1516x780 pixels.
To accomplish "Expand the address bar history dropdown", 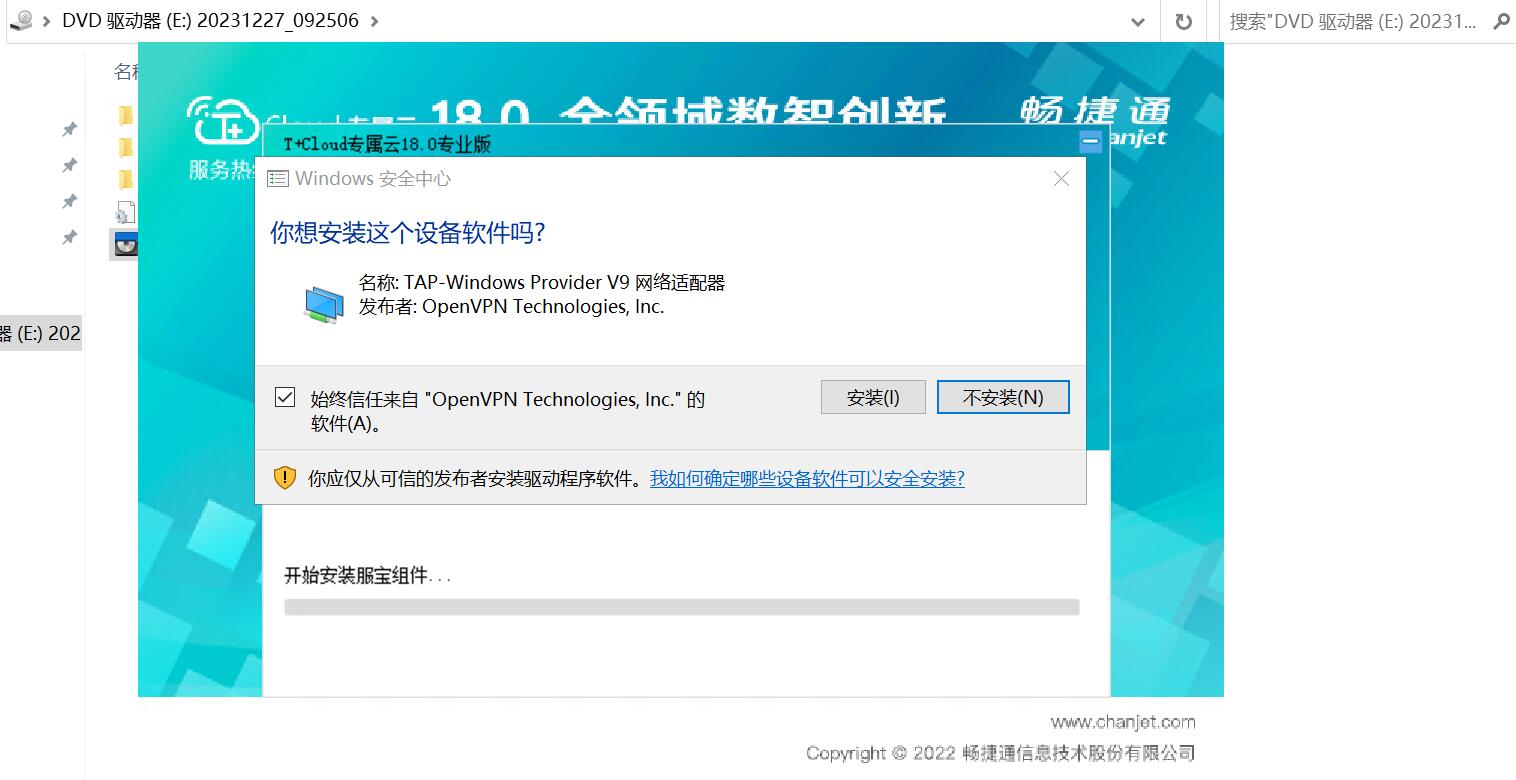I will point(1137,21).
